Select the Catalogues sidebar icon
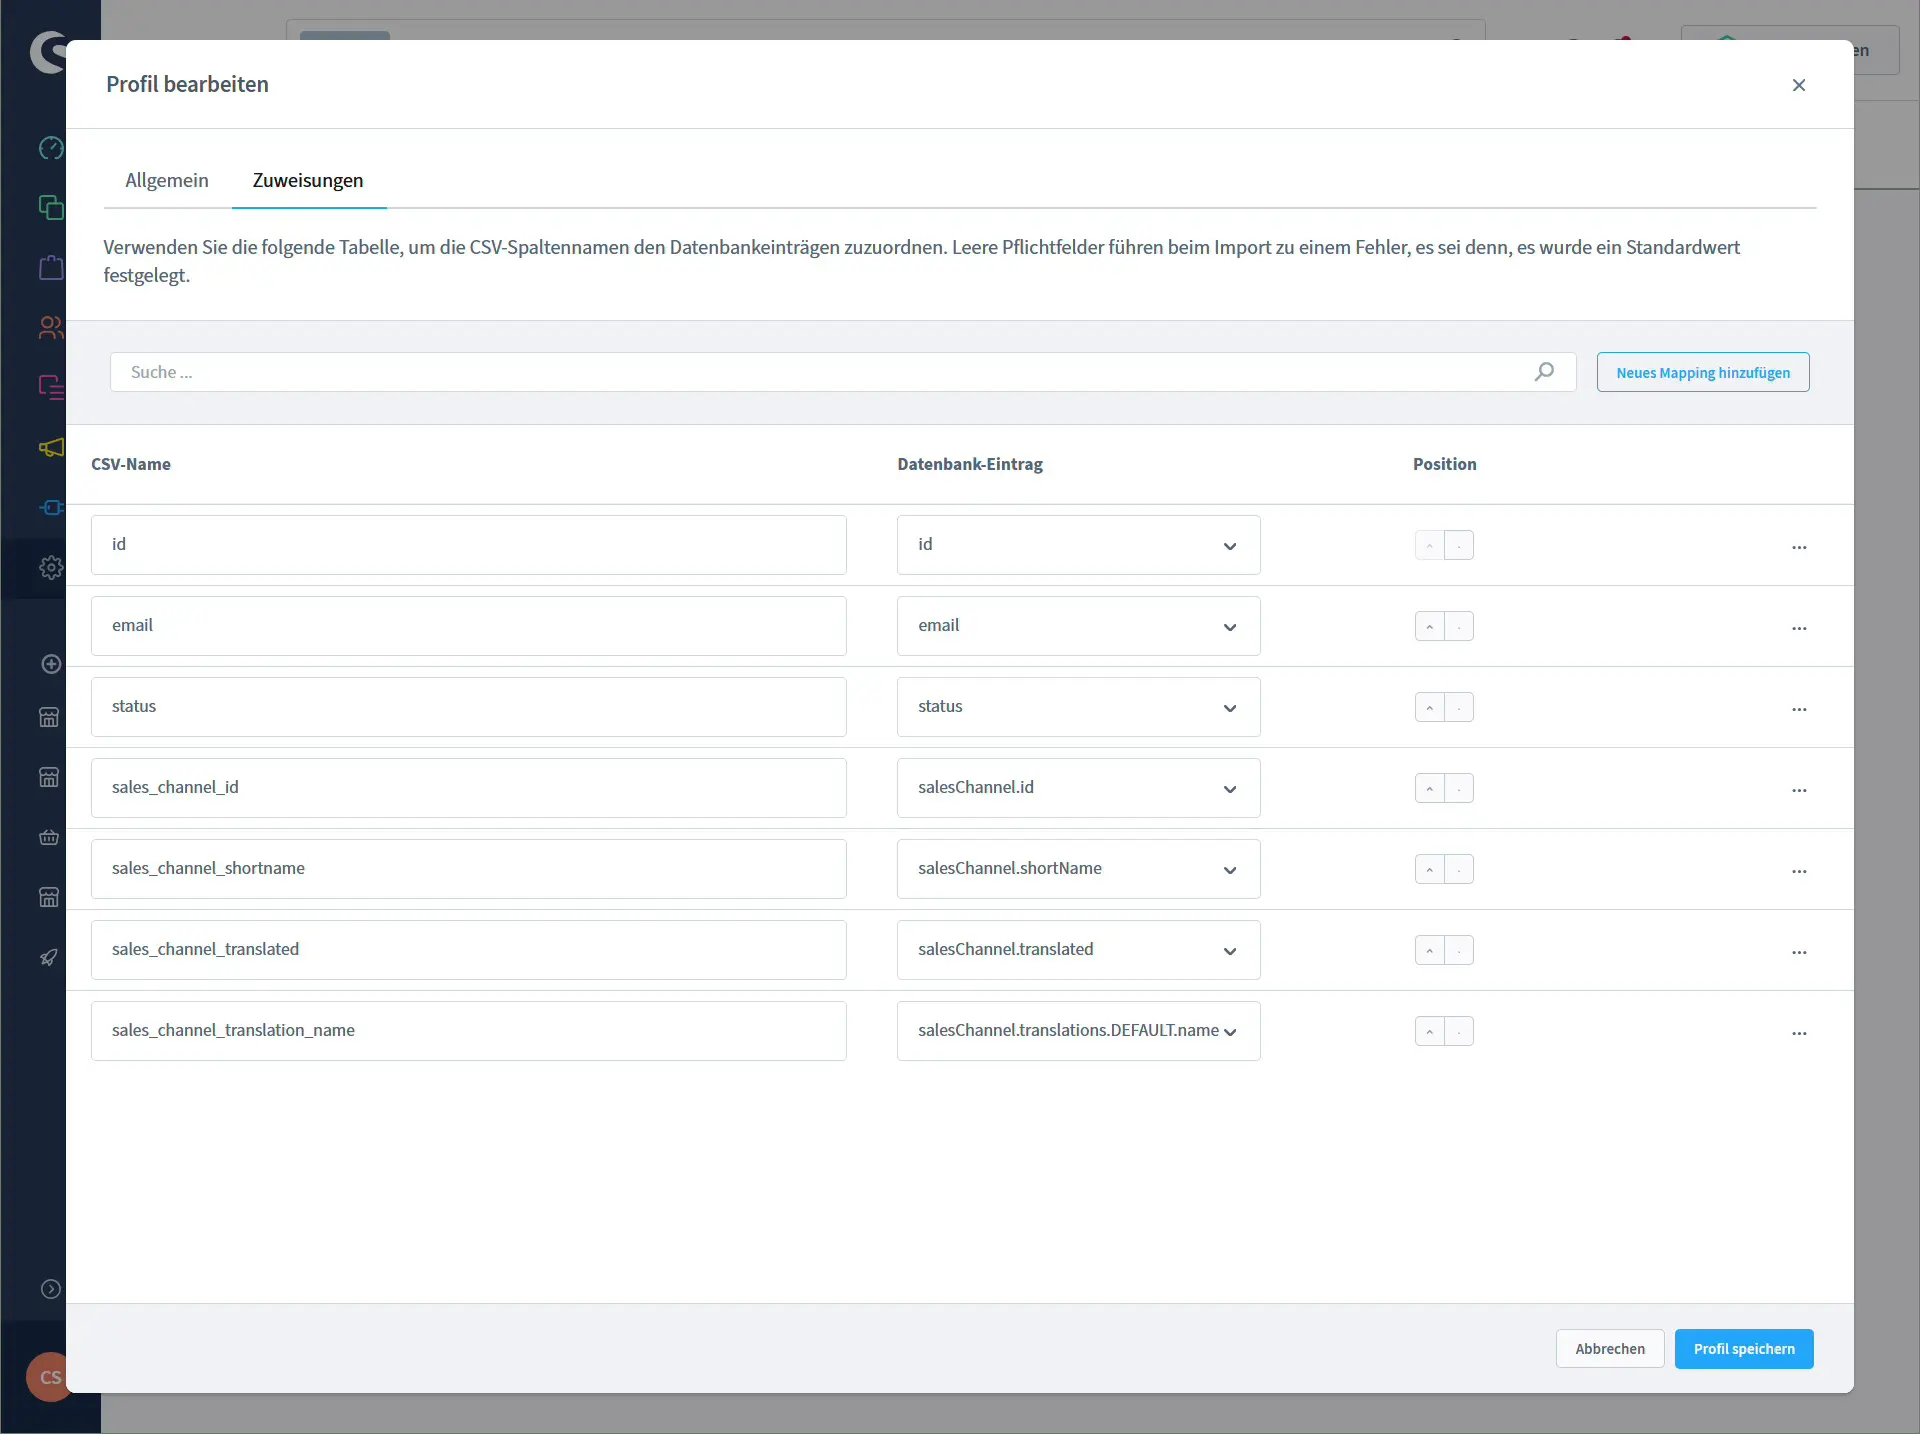This screenshot has width=1920, height=1434. (x=50, y=207)
